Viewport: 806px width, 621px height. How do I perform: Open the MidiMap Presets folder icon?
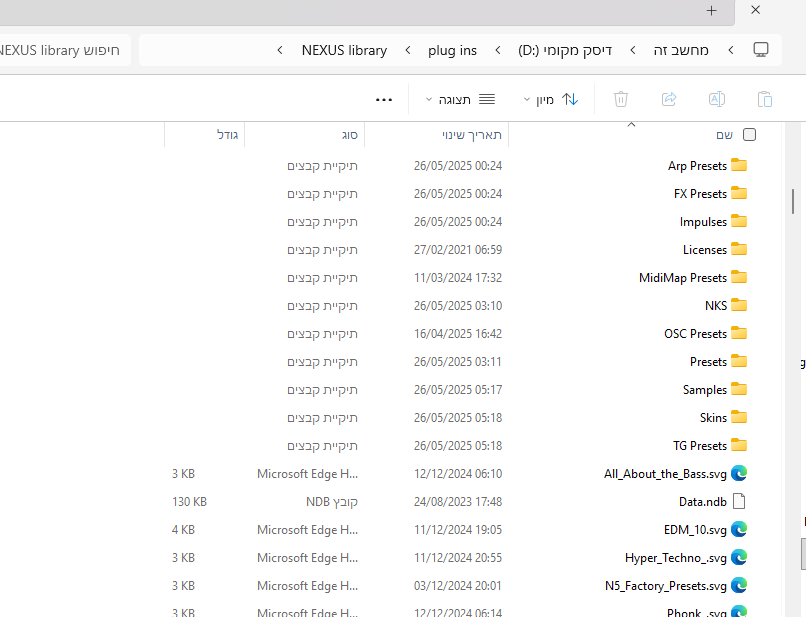pyautogui.click(x=739, y=277)
